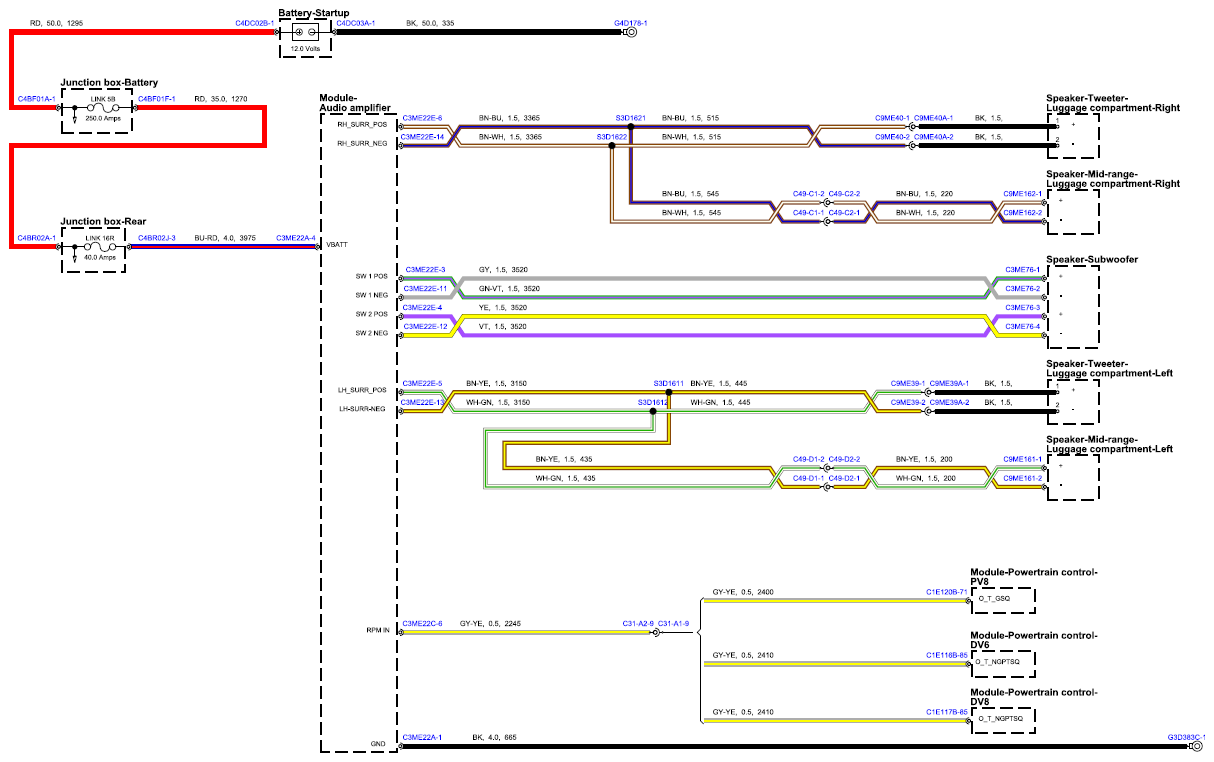Select the VBATT pin name
Screen dimensions: 1214x762
point(336,244)
